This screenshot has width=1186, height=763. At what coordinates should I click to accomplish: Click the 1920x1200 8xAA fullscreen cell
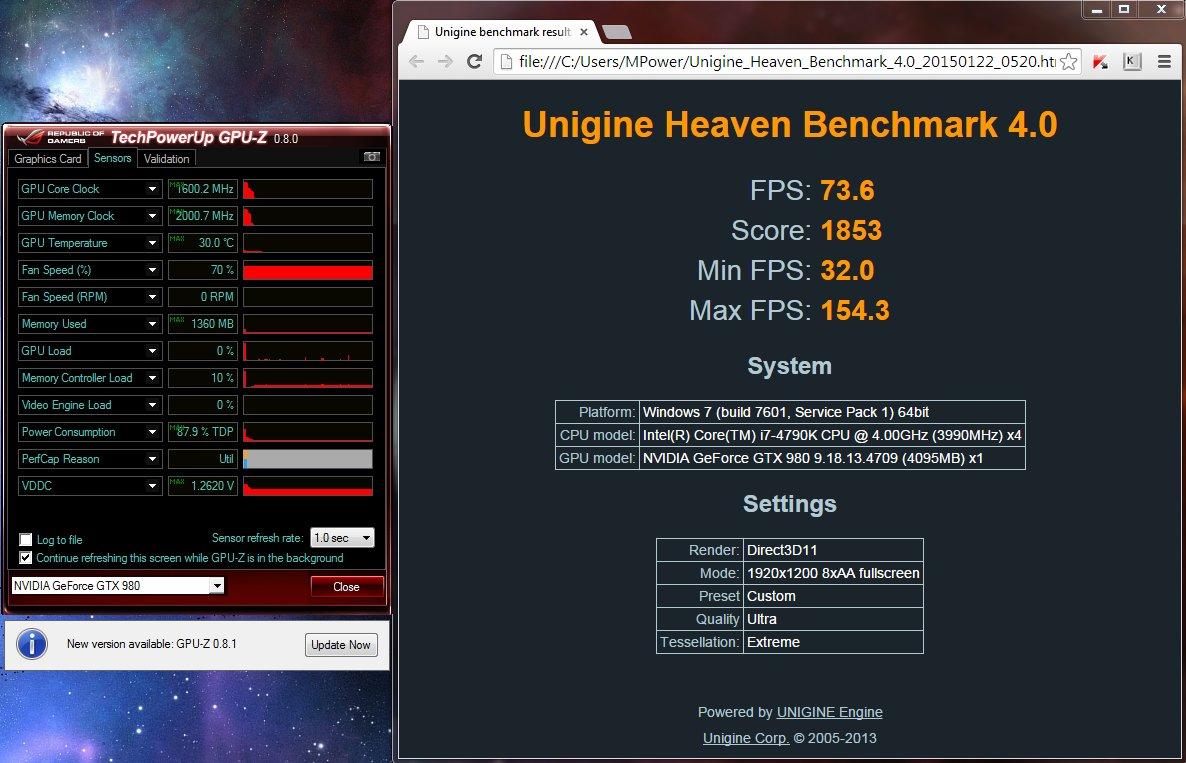click(833, 573)
